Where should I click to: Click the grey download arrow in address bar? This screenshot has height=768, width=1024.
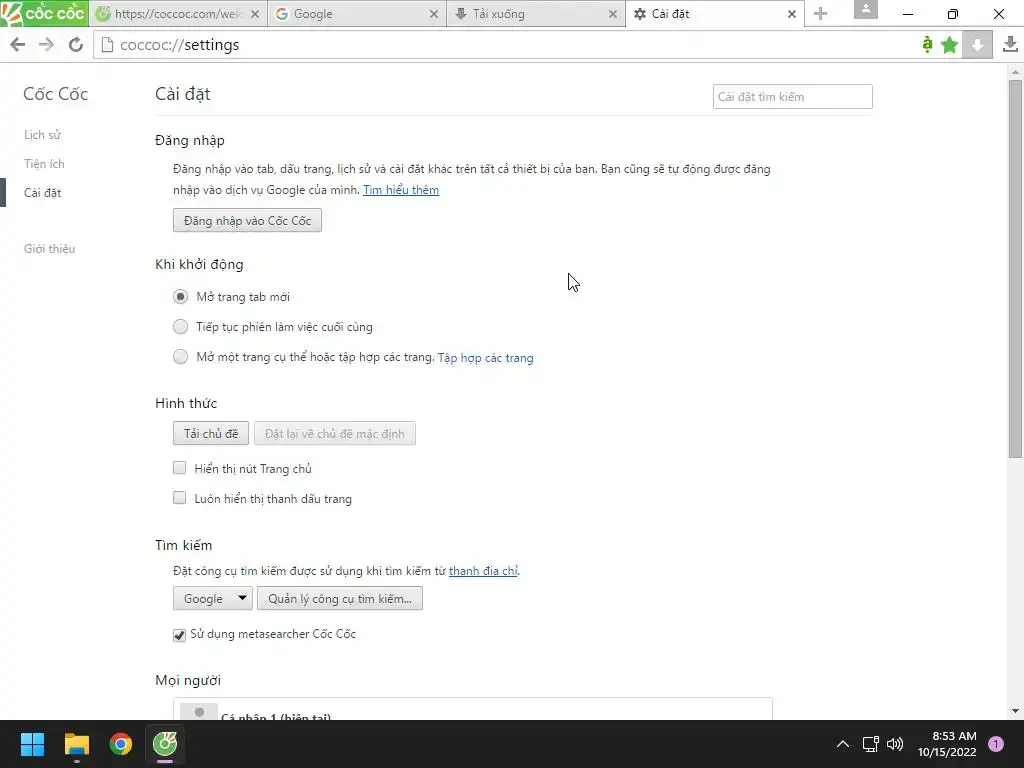click(x=977, y=44)
